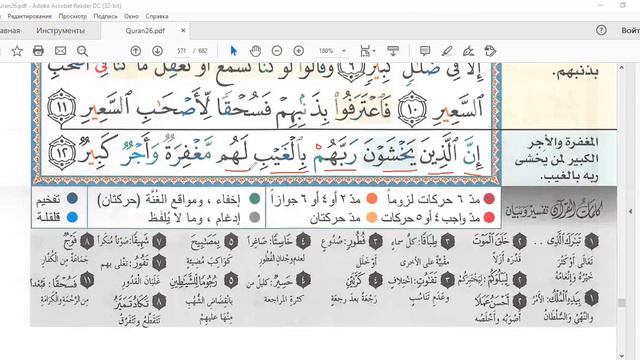Print the document with the printer icon
The image size is (640, 360).
click(x=38, y=51)
